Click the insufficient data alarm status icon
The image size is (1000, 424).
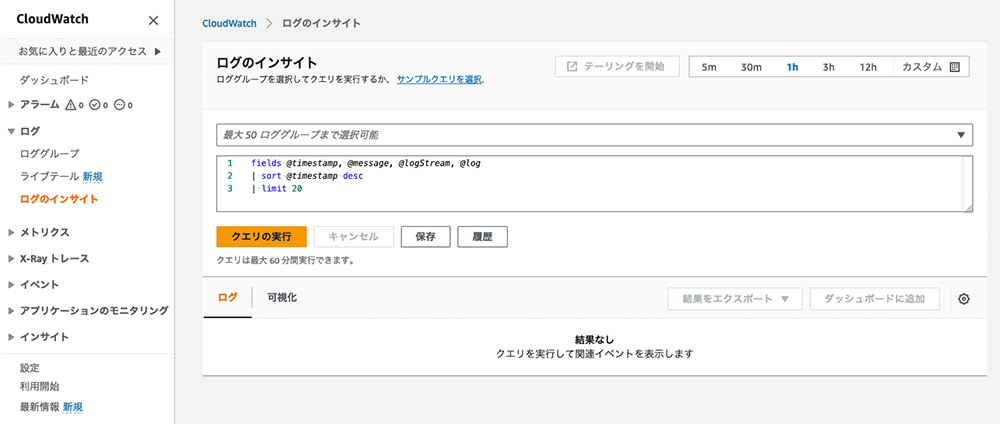119,105
